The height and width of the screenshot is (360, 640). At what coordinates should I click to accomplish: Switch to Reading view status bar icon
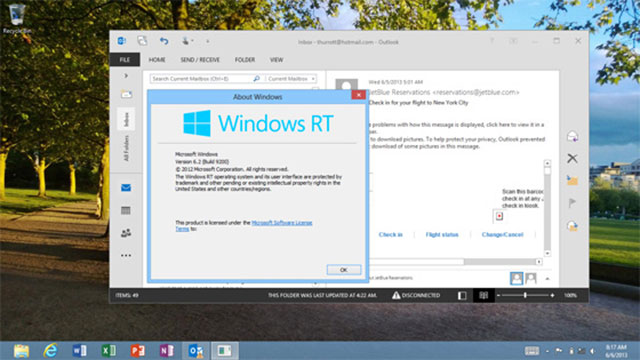pyautogui.click(x=484, y=295)
